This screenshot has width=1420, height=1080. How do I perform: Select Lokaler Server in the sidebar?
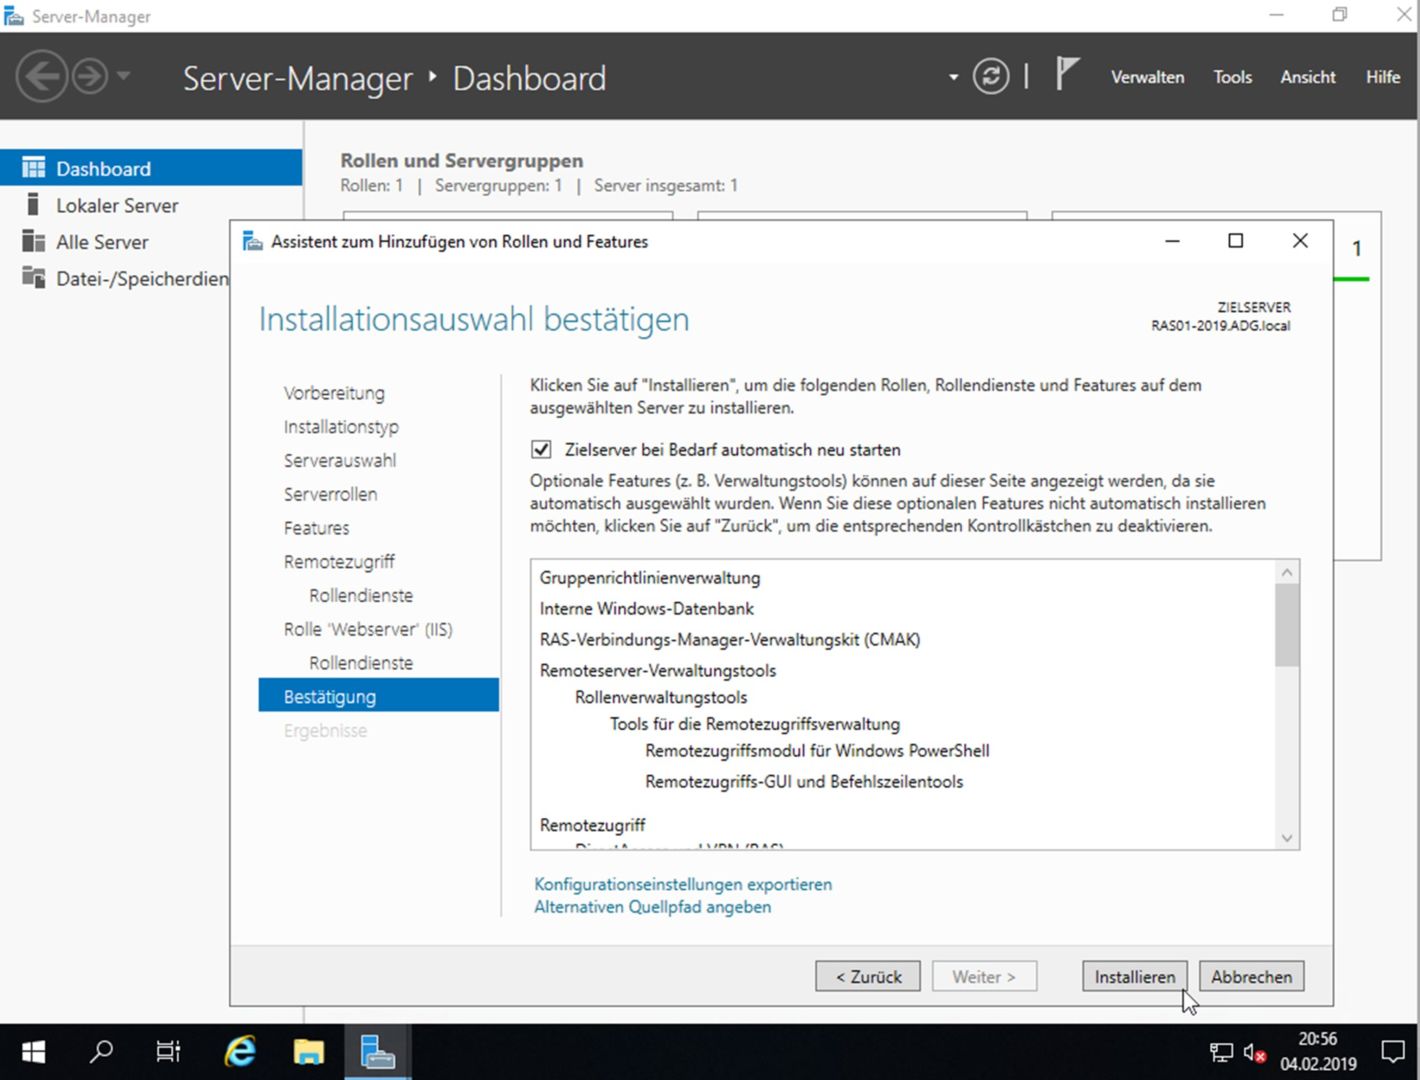(x=117, y=205)
